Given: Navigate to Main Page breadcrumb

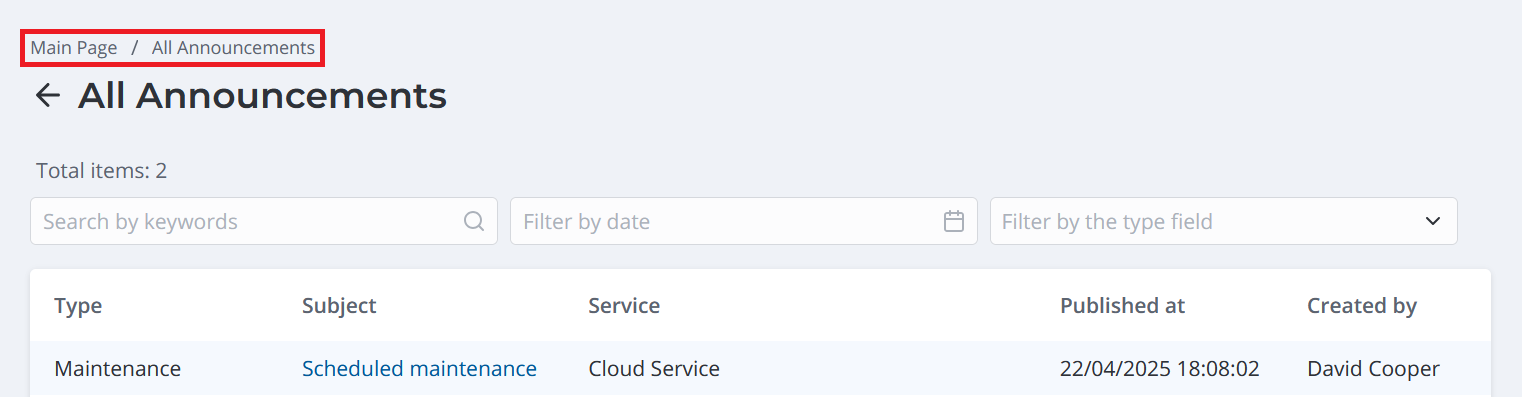Looking at the screenshot, I should [74, 48].
